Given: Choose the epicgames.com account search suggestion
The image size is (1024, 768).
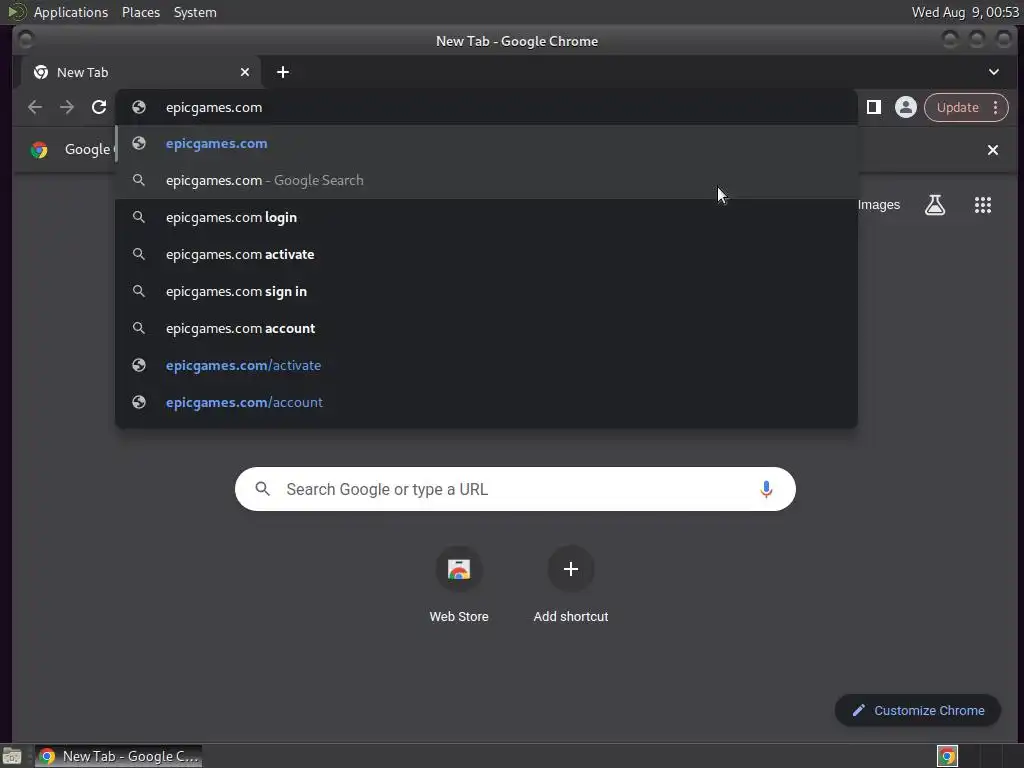Looking at the screenshot, I should (x=486, y=328).
